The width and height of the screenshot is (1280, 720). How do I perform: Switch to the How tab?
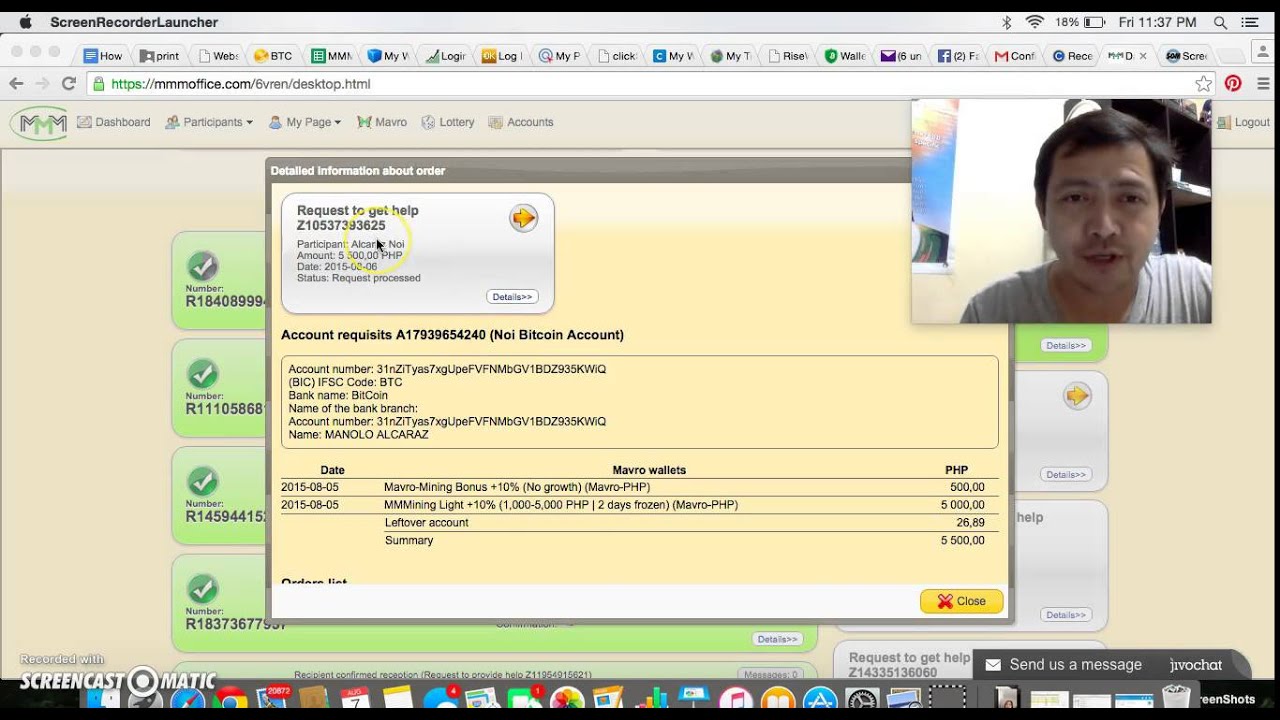(103, 56)
